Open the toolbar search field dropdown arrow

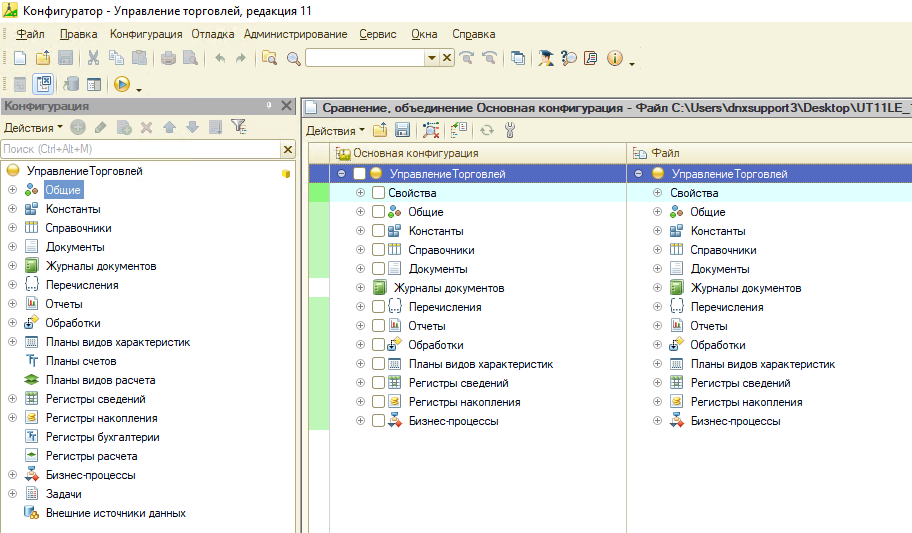(x=431, y=58)
